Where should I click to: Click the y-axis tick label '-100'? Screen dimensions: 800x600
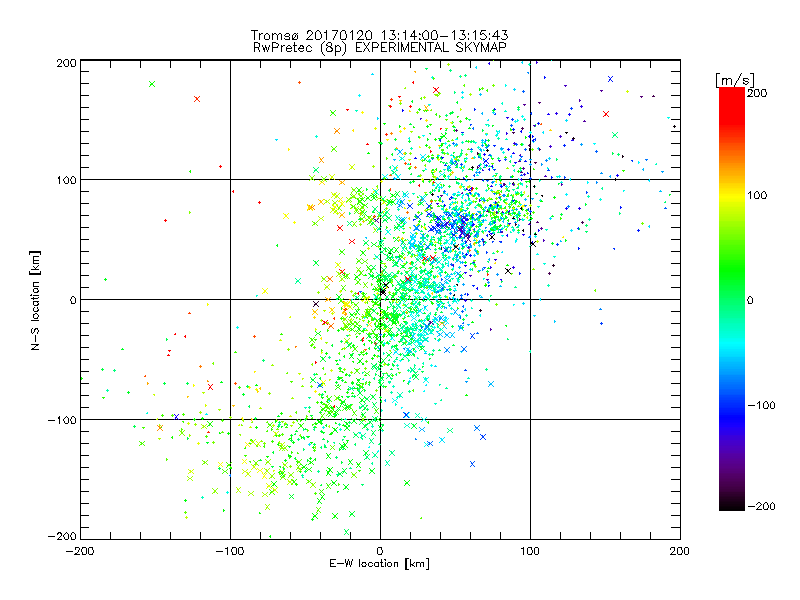coord(62,420)
